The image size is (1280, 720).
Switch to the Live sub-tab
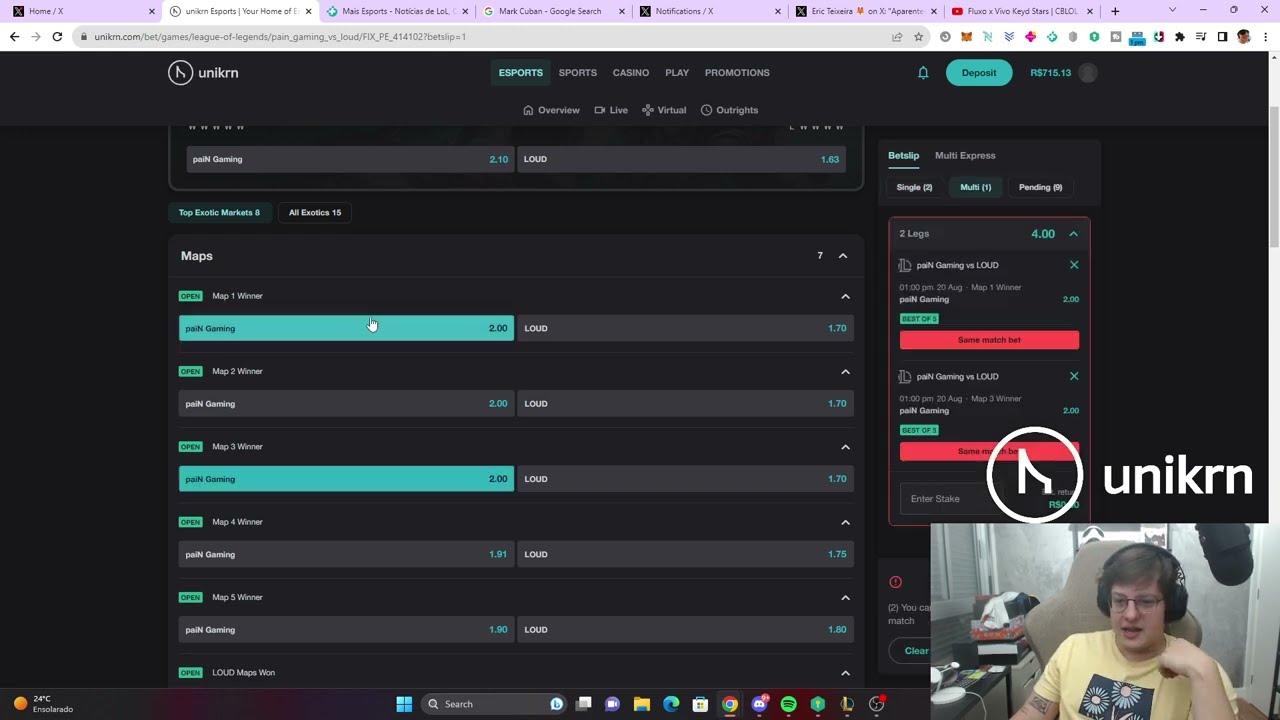coord(611,110)
